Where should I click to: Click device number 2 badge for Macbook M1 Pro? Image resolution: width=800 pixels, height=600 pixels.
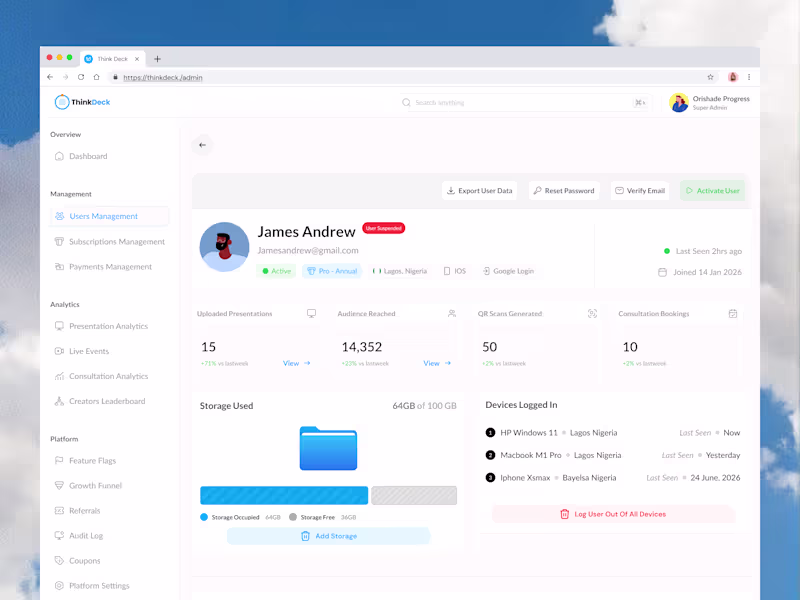[x=490, y=455]
